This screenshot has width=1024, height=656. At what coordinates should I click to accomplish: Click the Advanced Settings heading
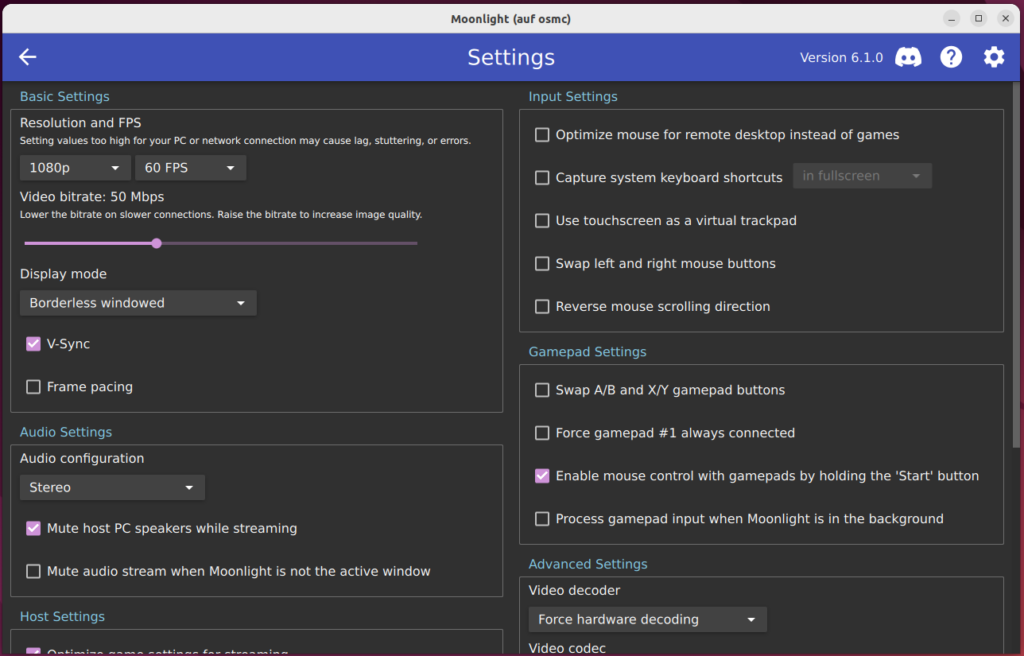click(588, 564)
